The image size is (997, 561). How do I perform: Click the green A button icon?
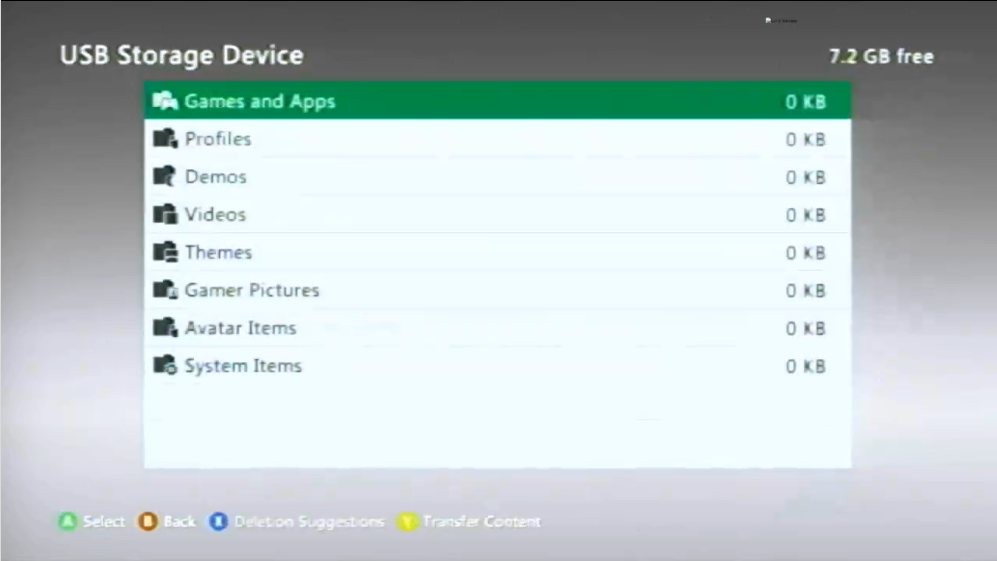point(67,522)
